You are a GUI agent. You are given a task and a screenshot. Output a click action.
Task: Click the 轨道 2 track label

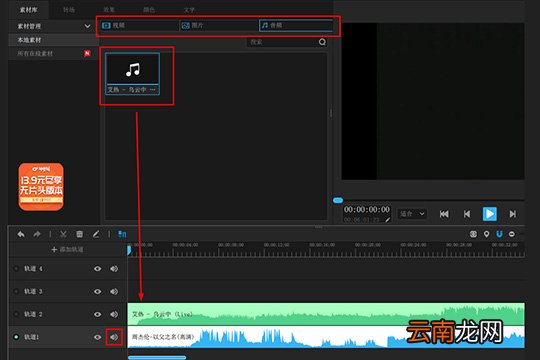coord(33,314)
